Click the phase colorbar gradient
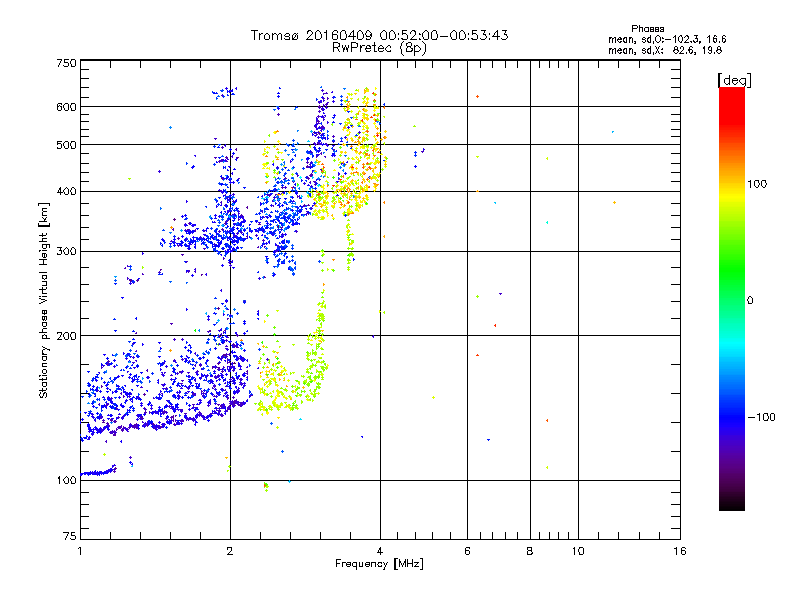Image resolution: width=800 pixels, height=600 pixels. pos(732,298)
